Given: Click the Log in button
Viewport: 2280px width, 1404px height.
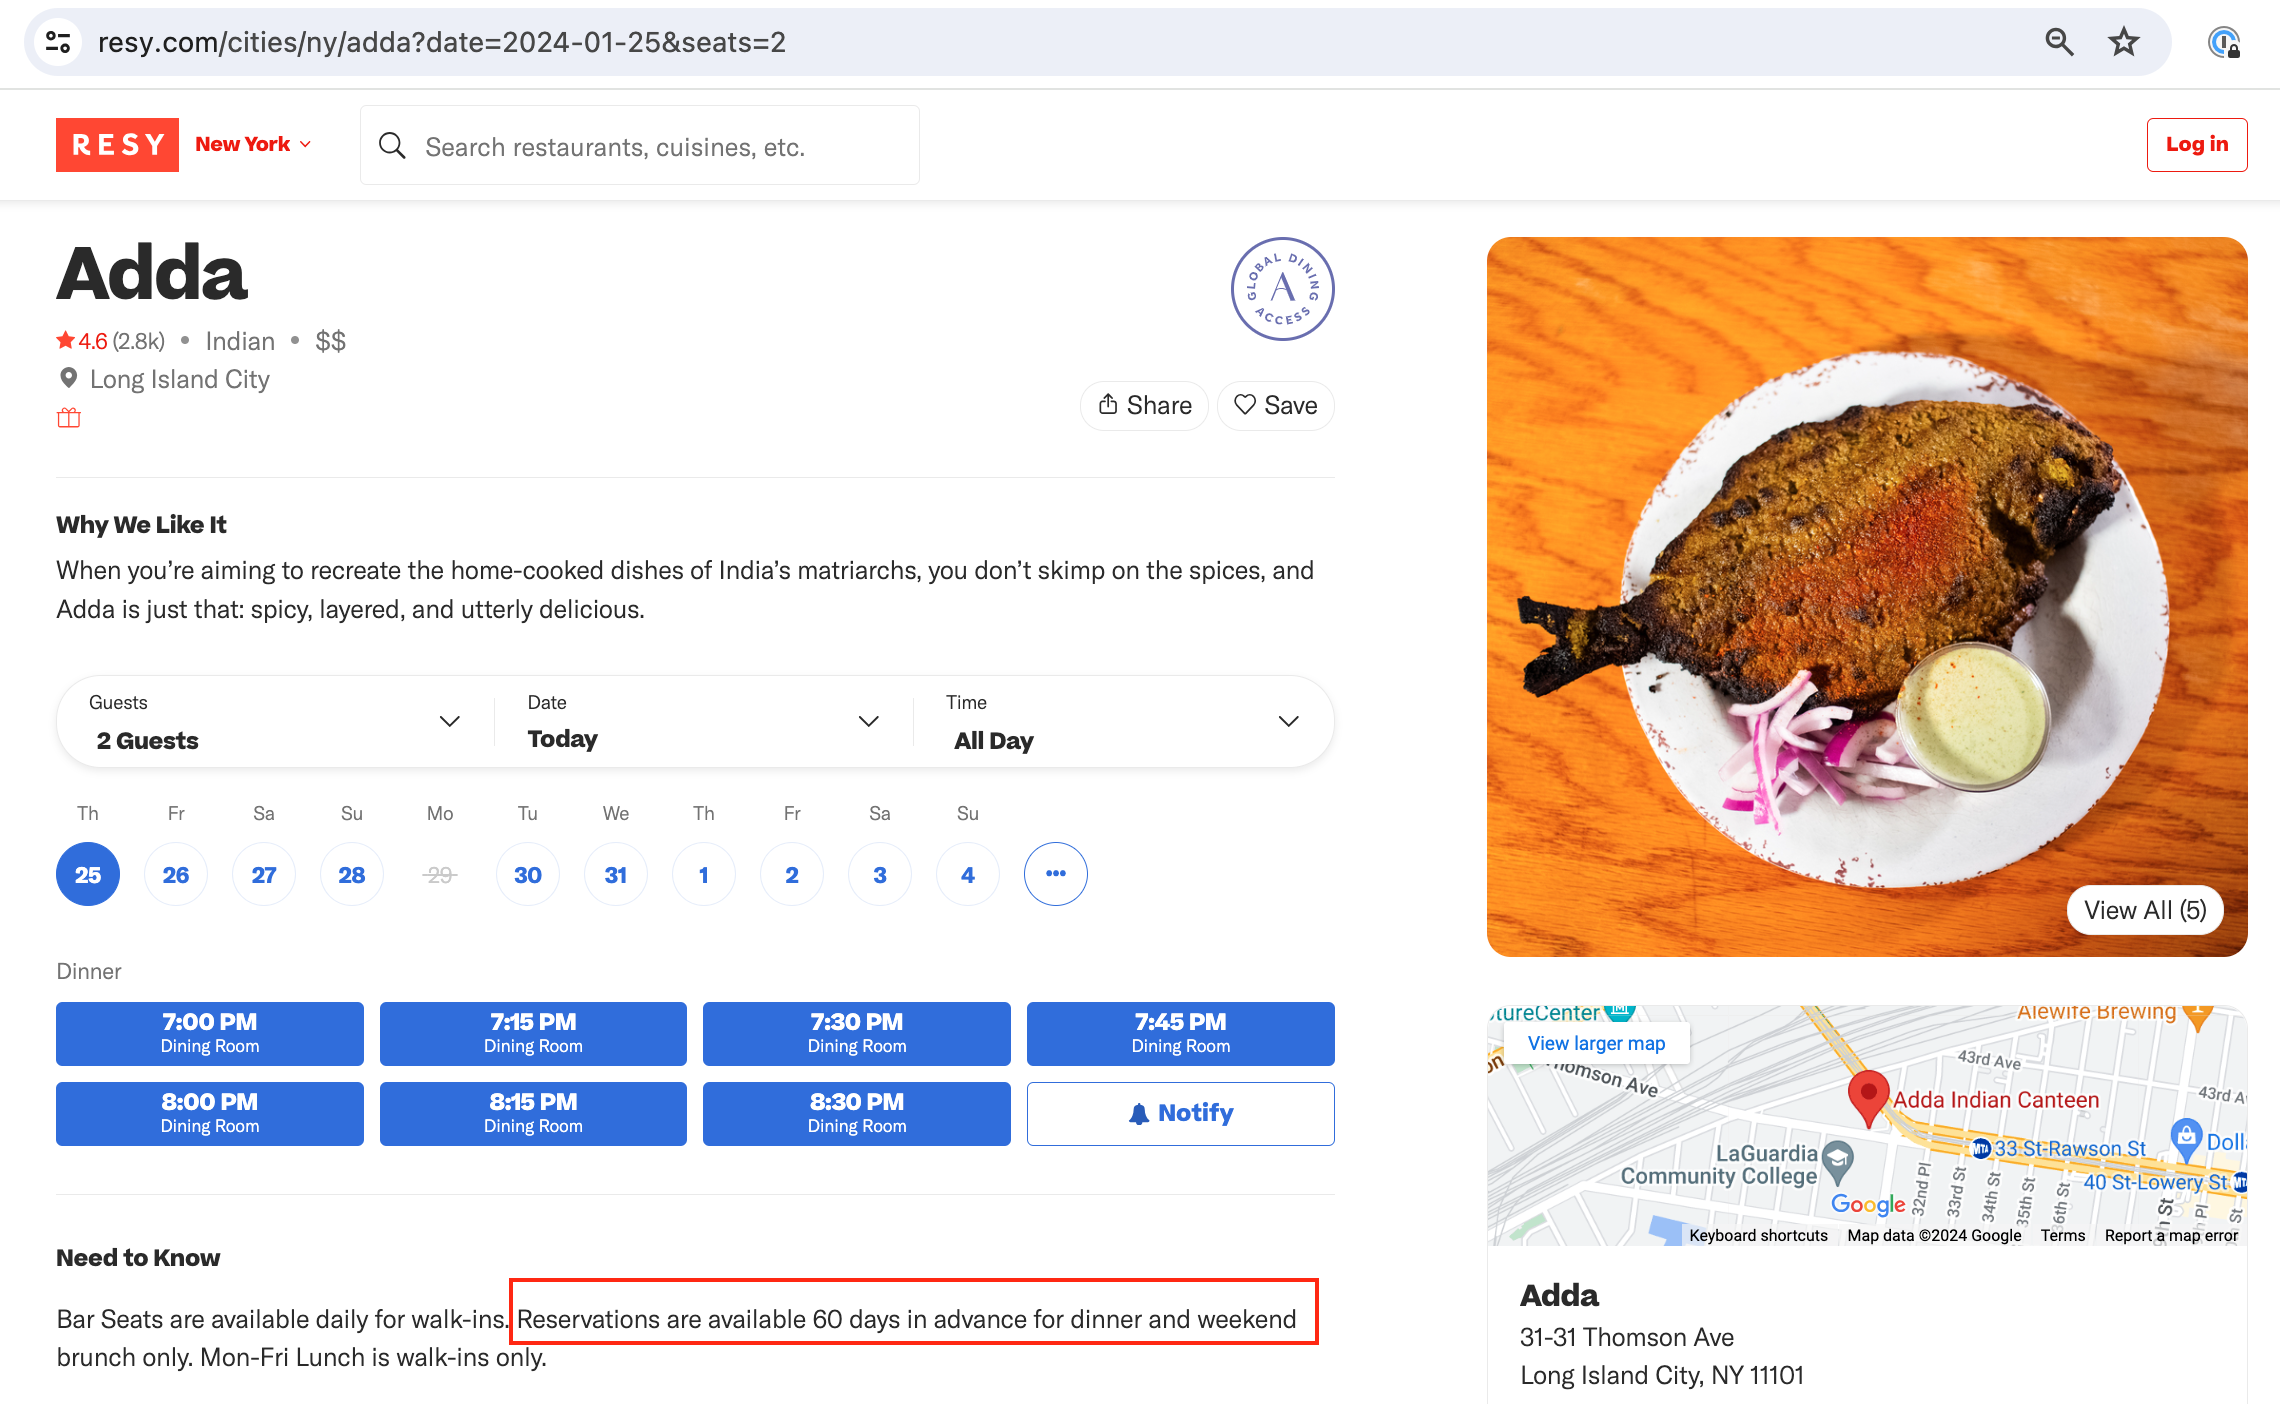Looking at the screenshot, I should pyautogui.click(x=2197, y=145).
